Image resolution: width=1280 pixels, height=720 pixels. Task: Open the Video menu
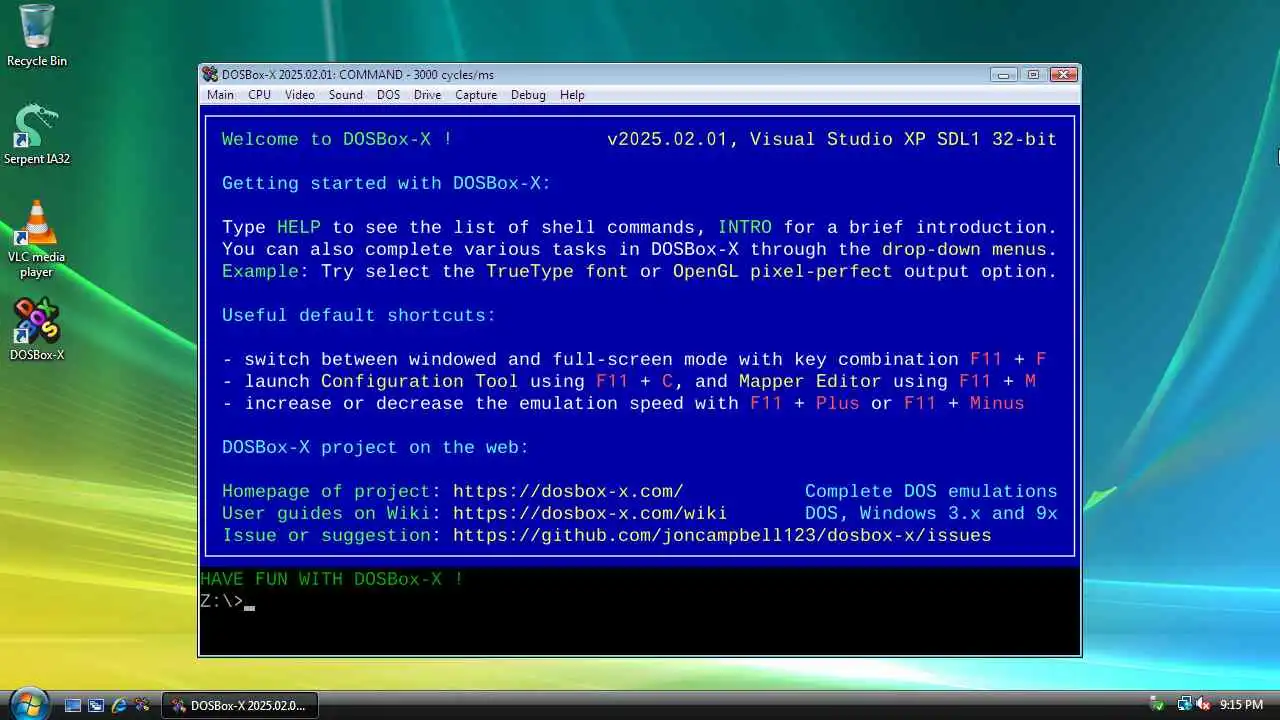click(x=300, y=95)
